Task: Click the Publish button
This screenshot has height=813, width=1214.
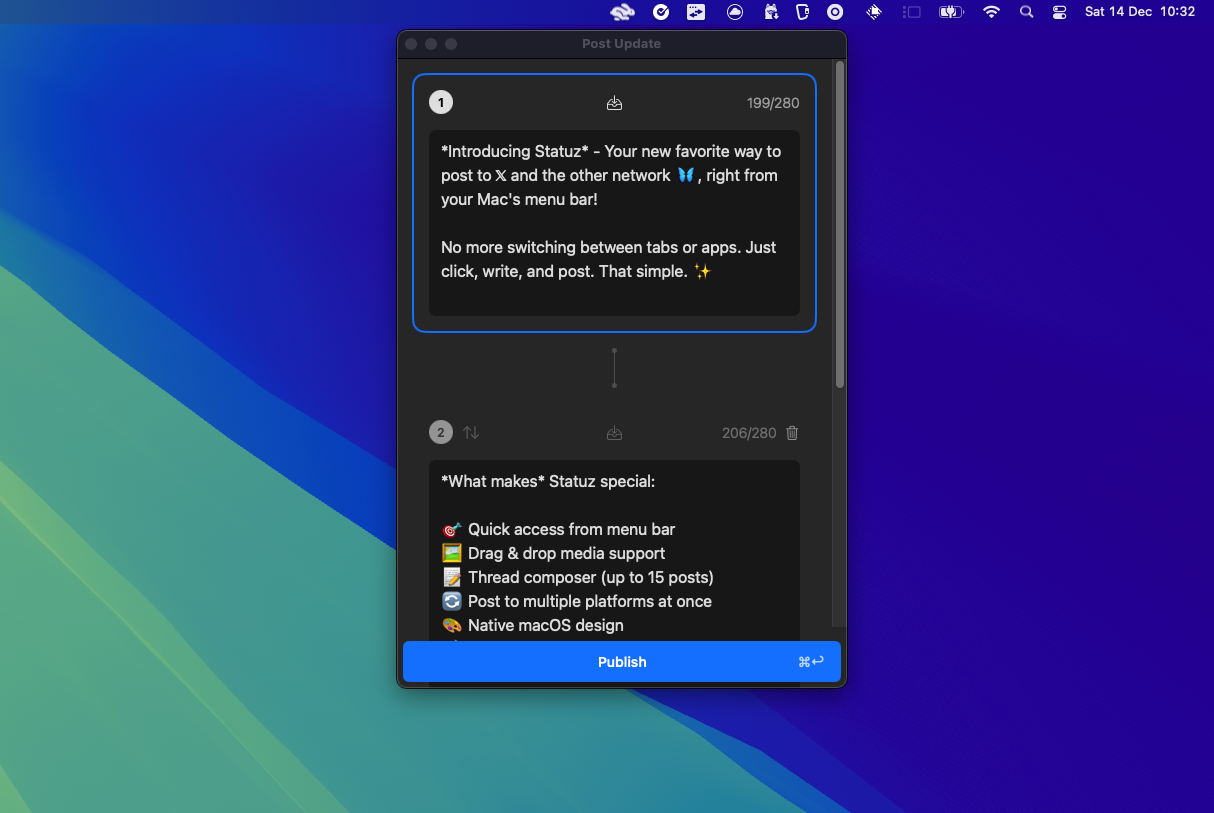Action: point(621,662)
